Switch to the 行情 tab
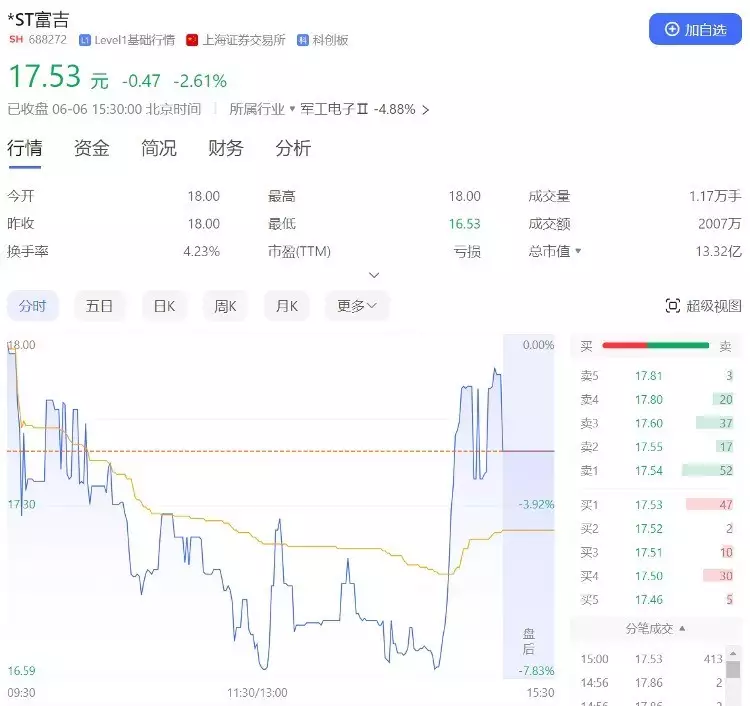 pyautogui.click(x=25, y=148)
